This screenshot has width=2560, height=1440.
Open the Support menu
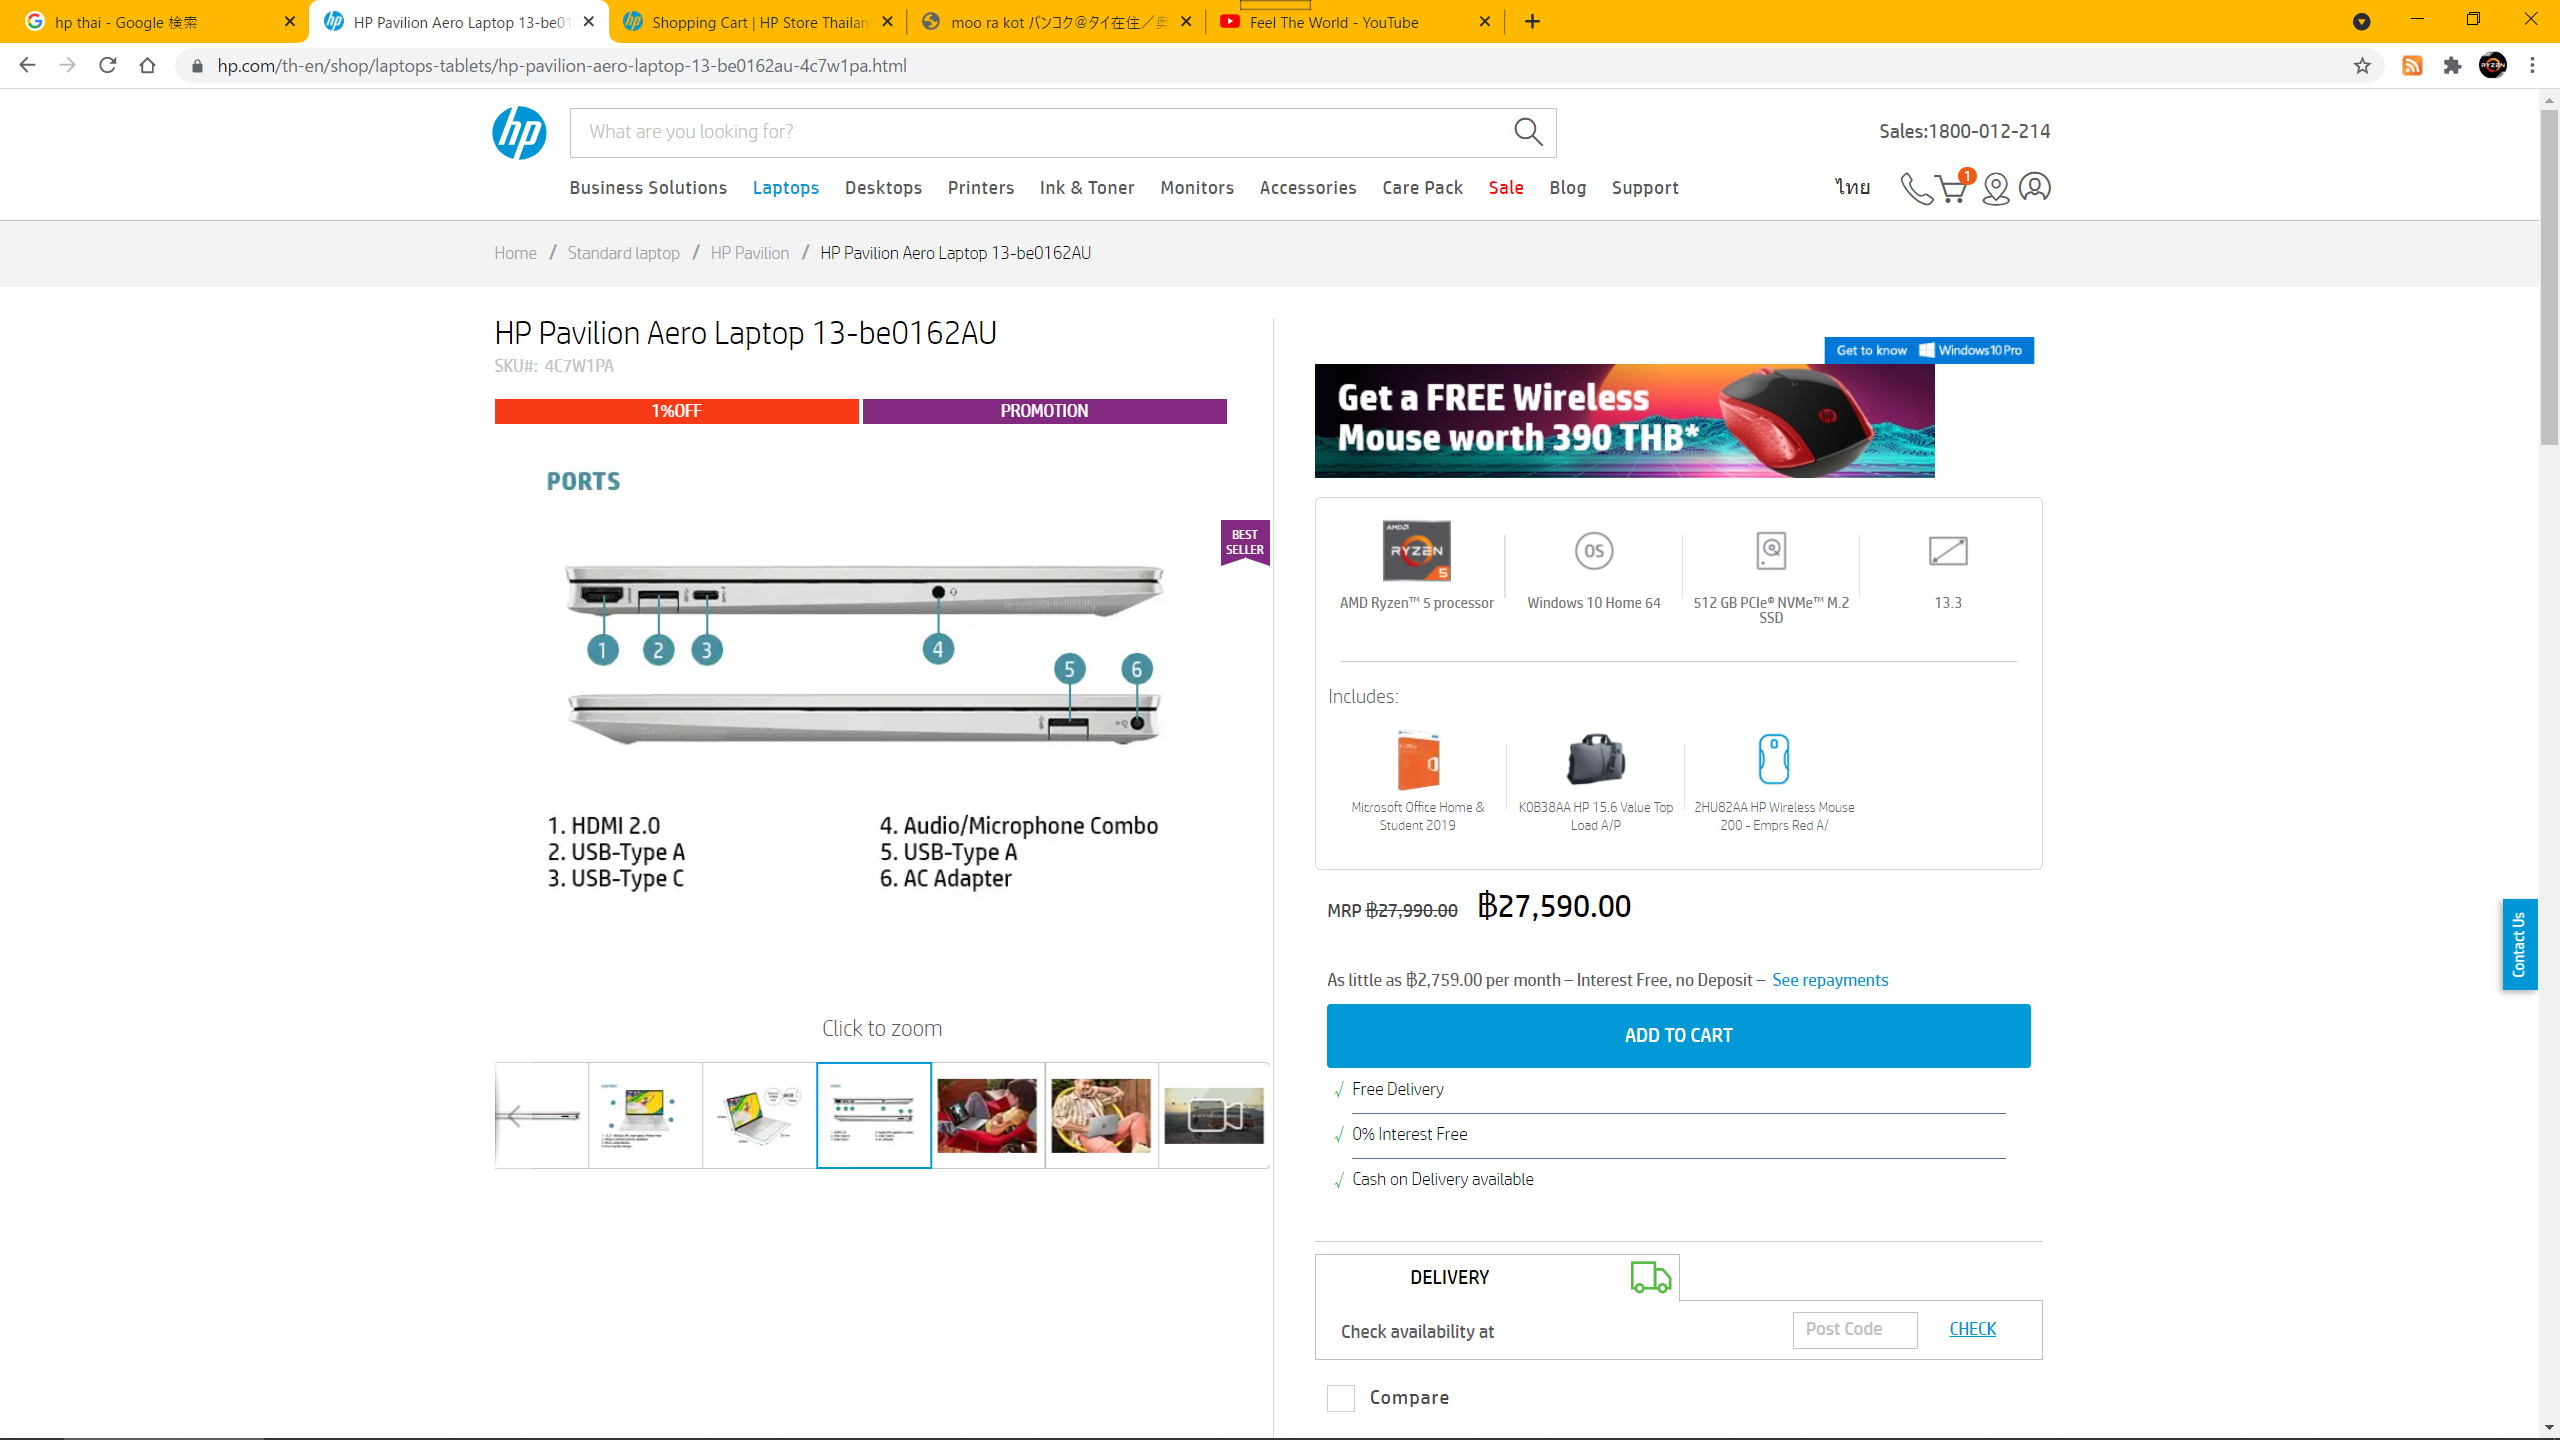coord(1645,188)
